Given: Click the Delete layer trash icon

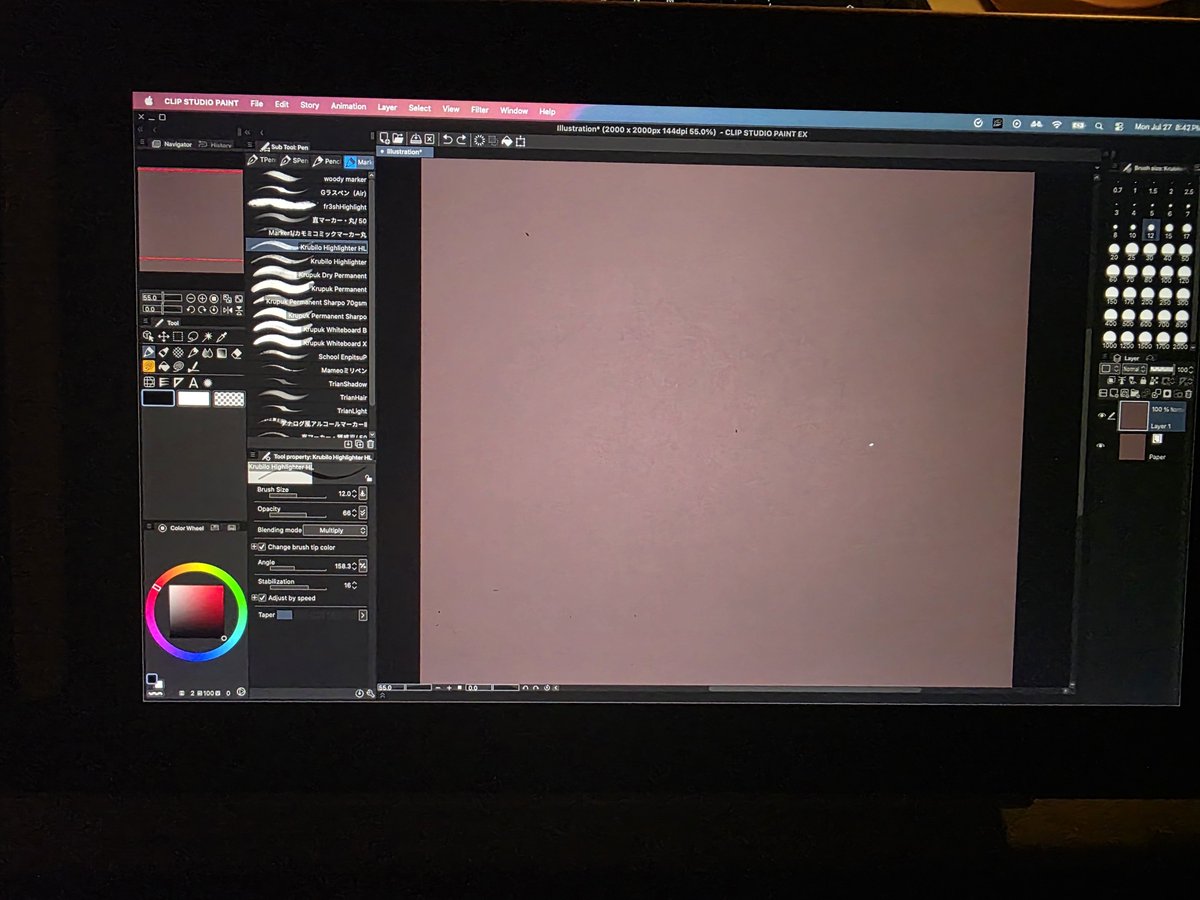Looking at the screenshot, I should (1189, 393).
